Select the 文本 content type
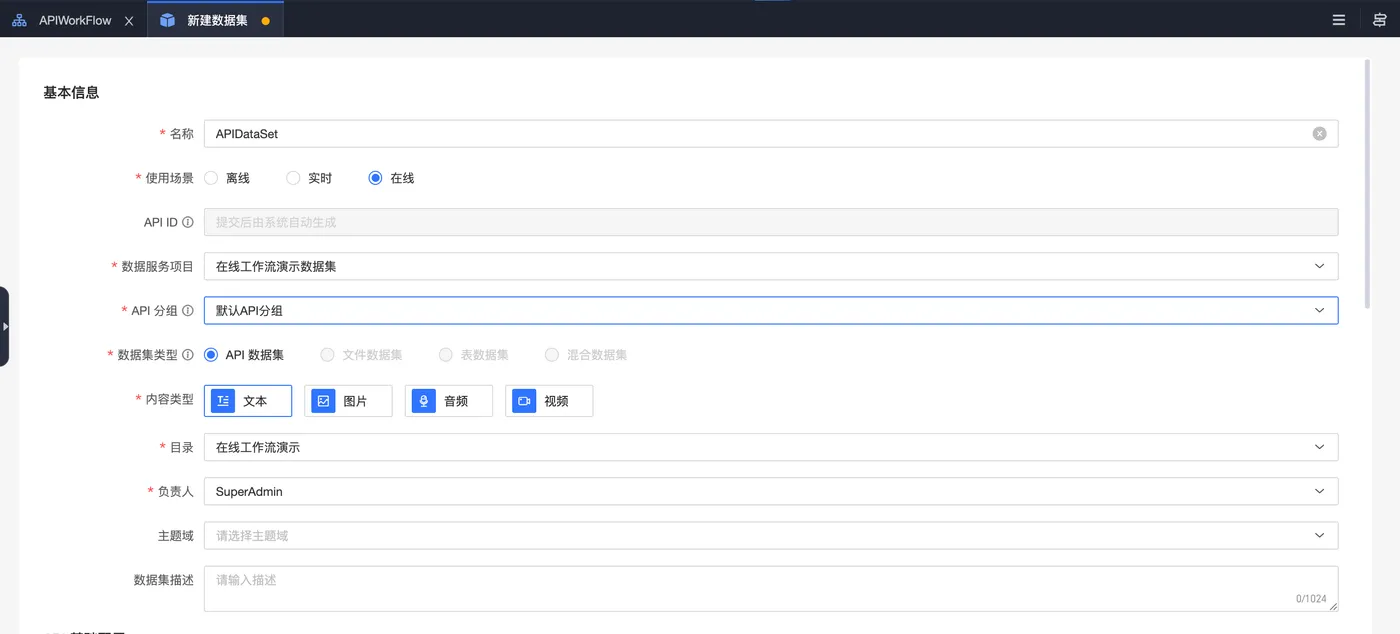The width and height of the screenshot is (1400, 634). pos(248,401)
